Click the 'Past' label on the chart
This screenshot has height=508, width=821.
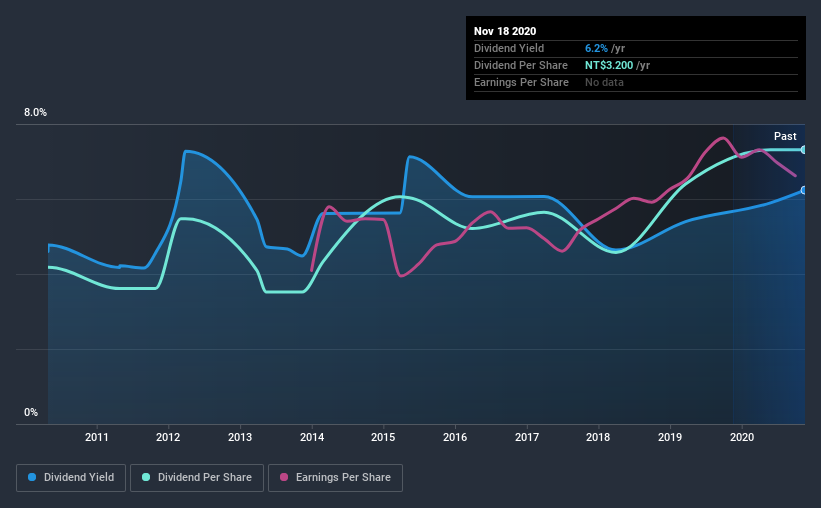785,136
